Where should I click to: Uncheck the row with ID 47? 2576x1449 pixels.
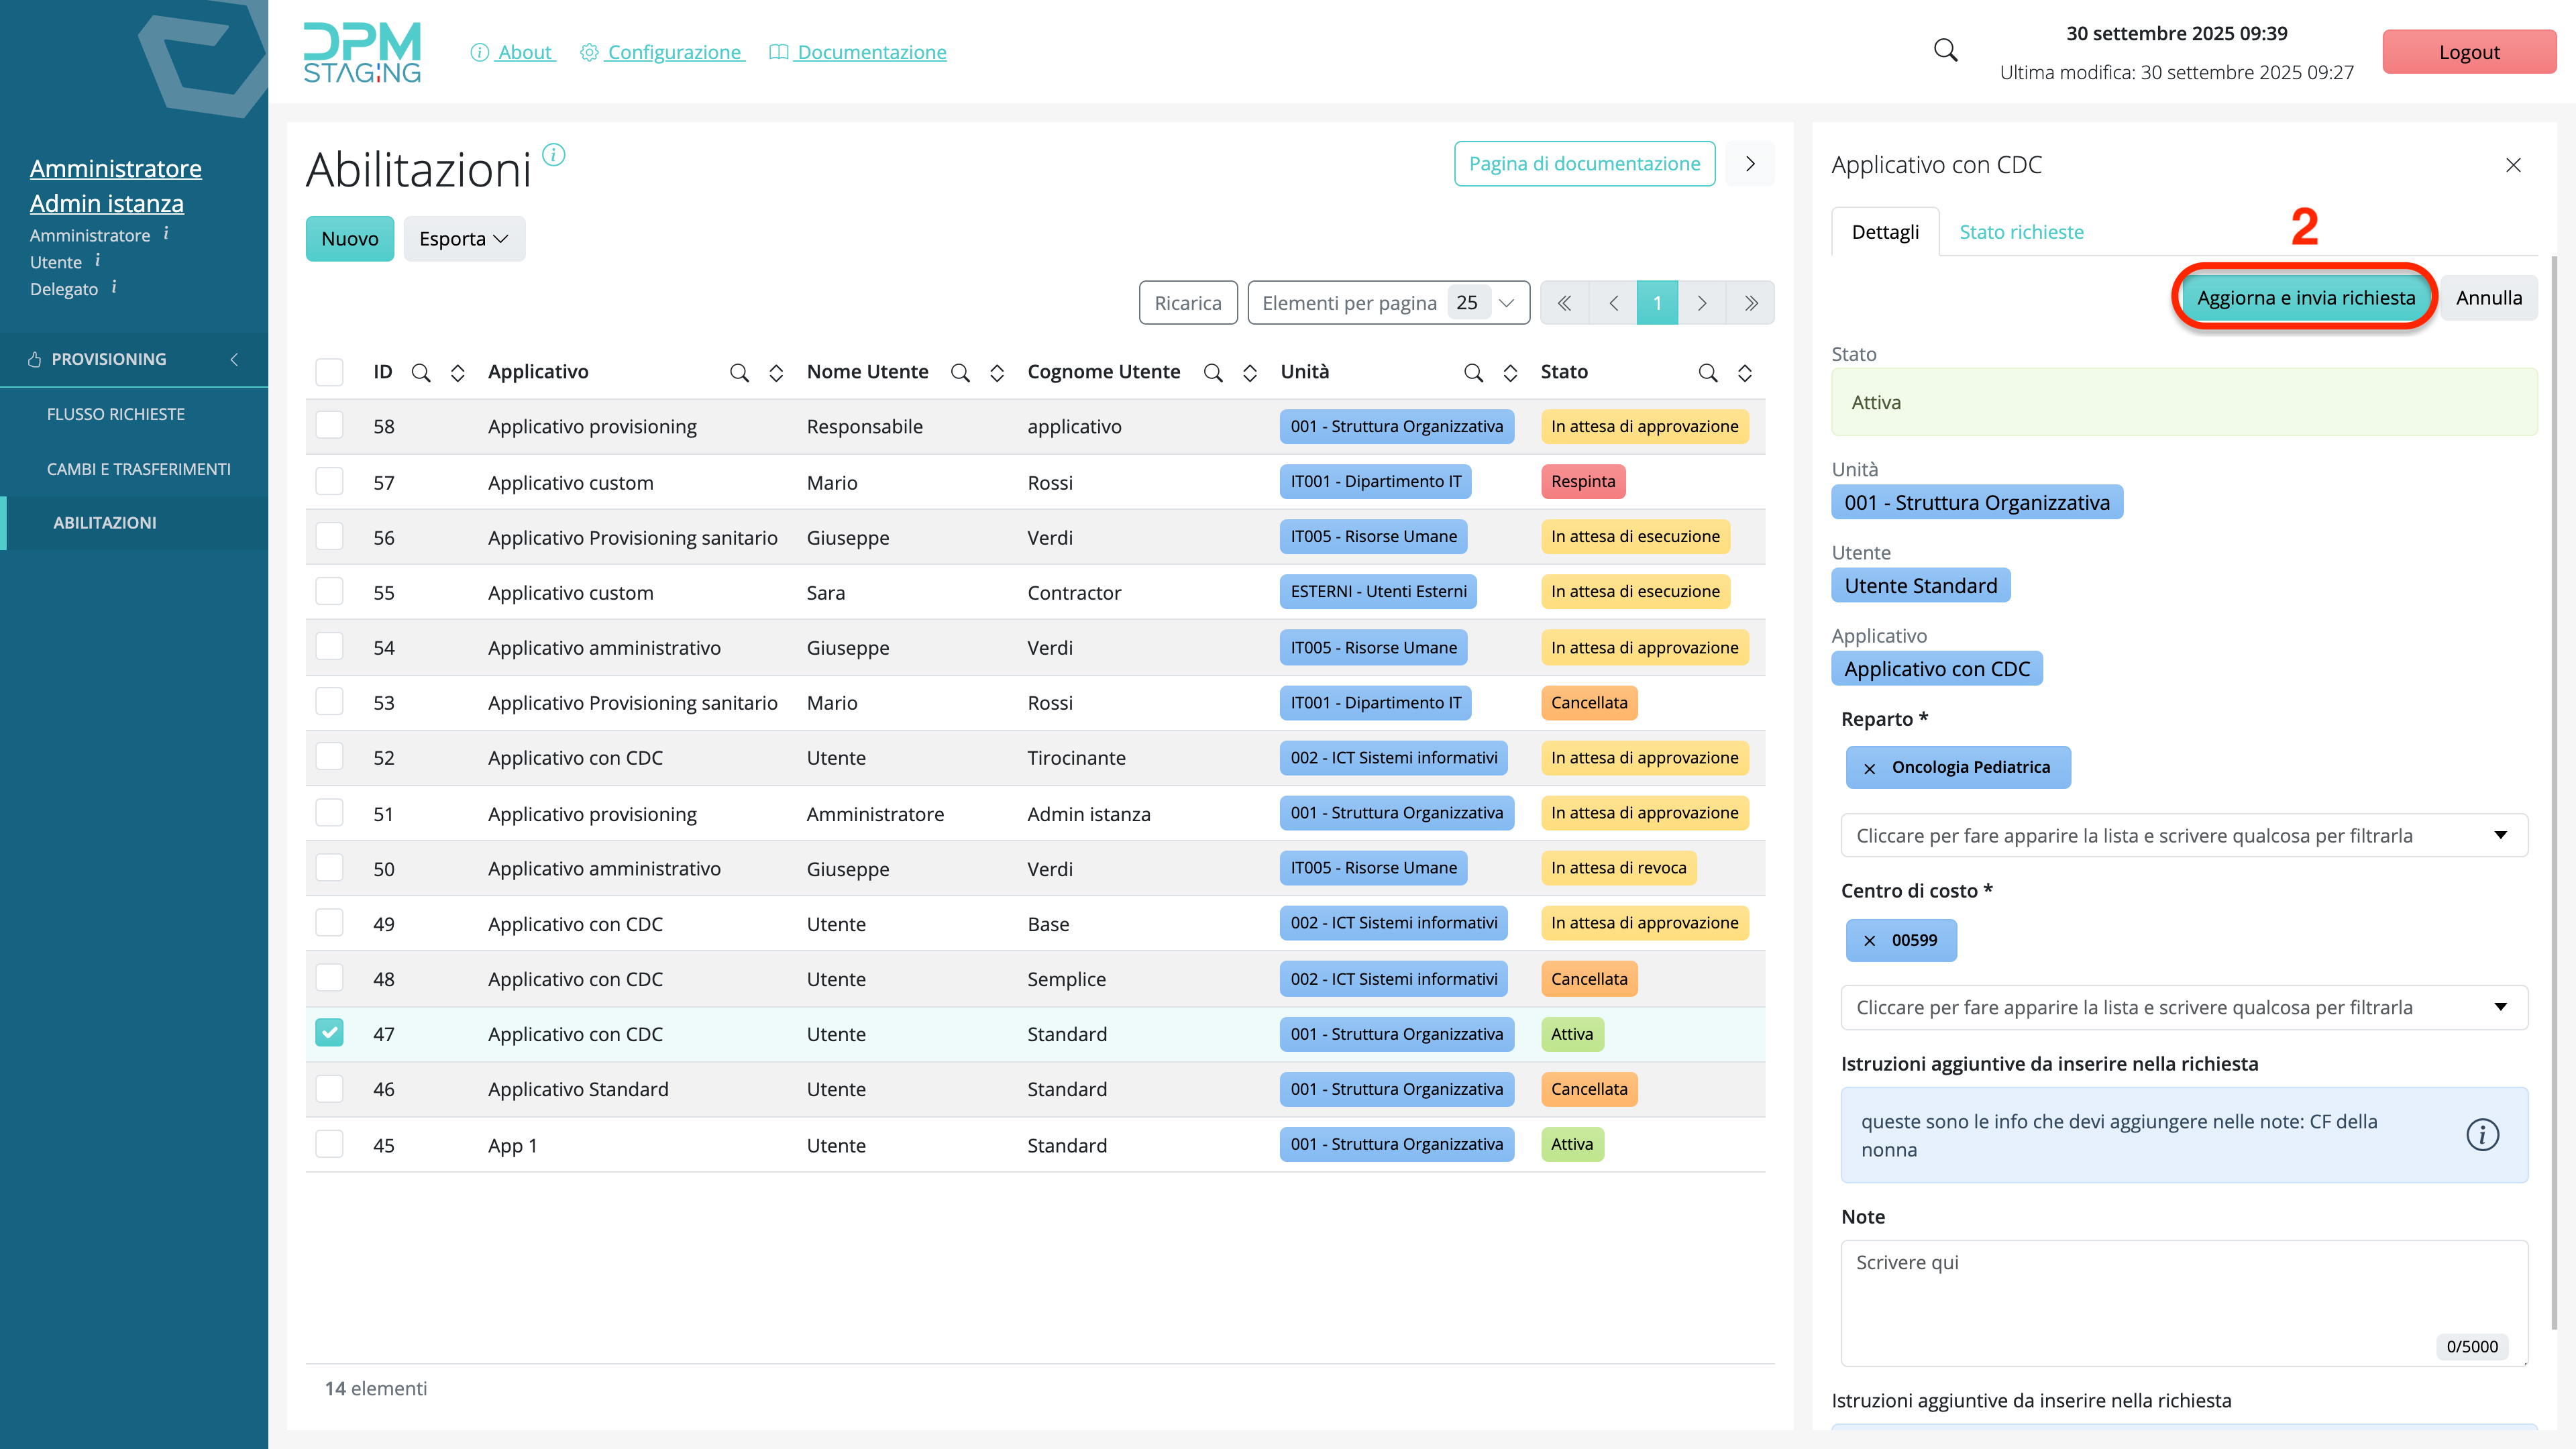[329, 1033]
